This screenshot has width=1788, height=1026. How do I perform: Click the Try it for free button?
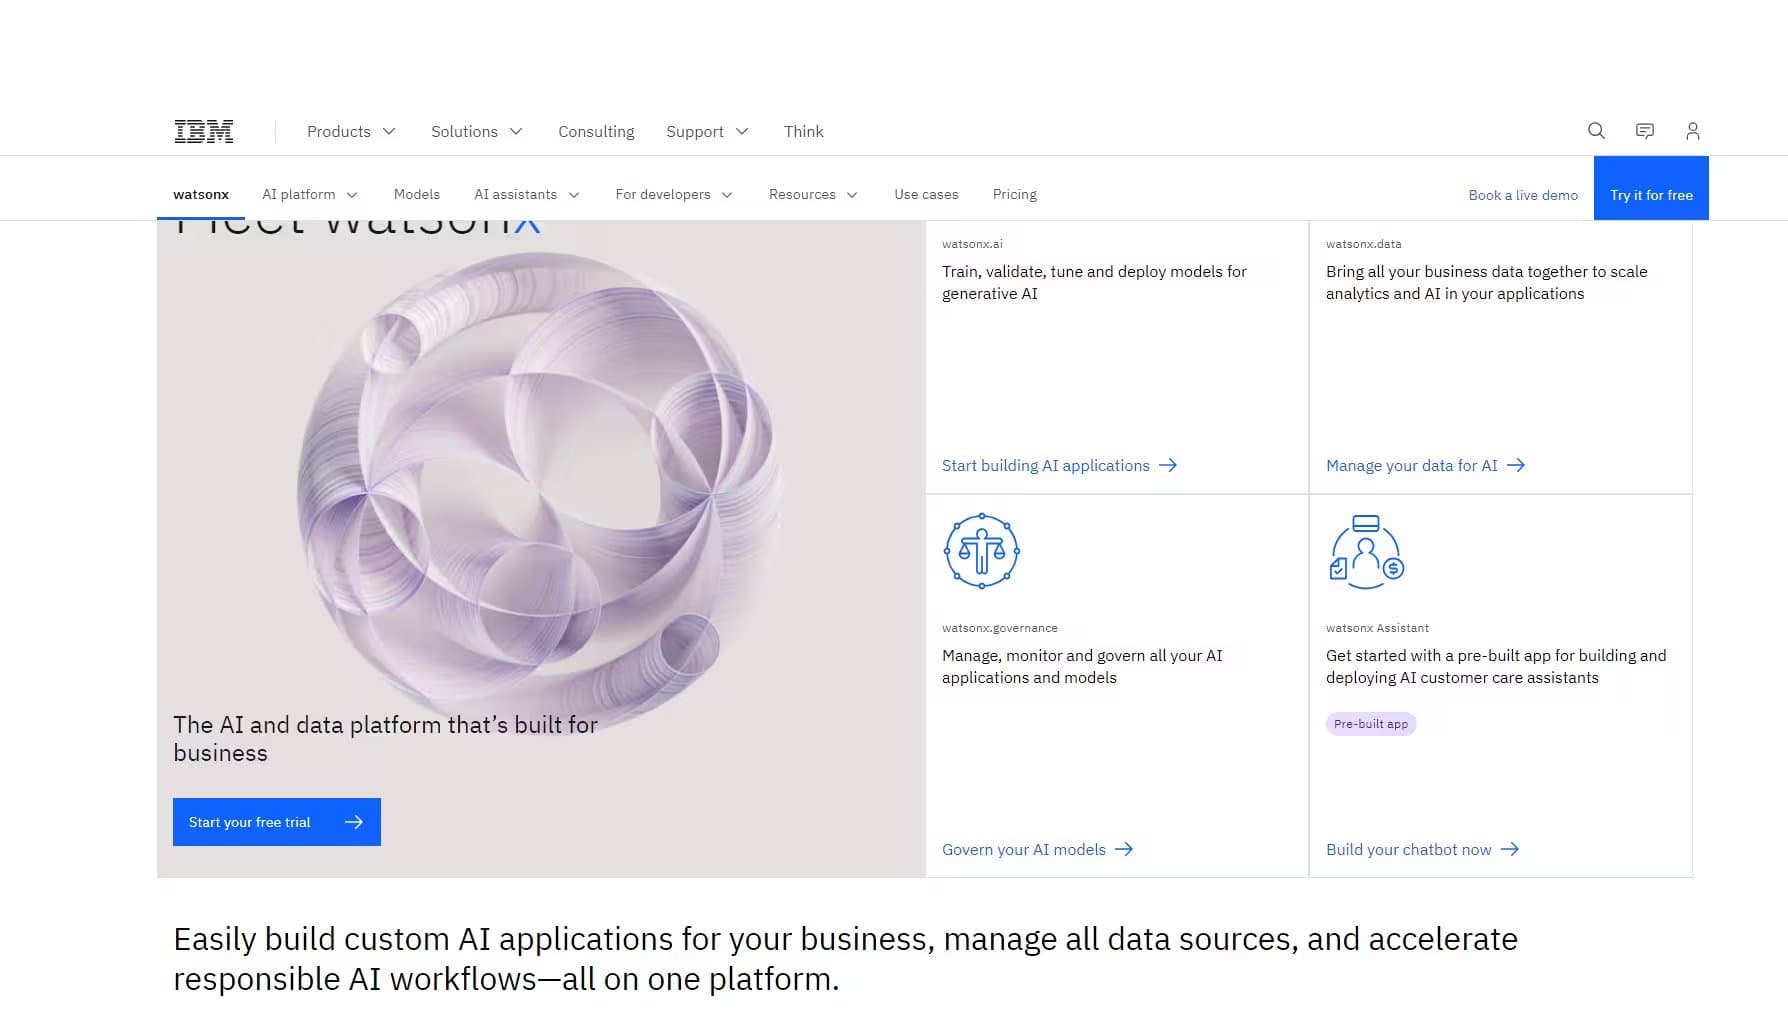pyautogui.click(x=1651, y=188)
